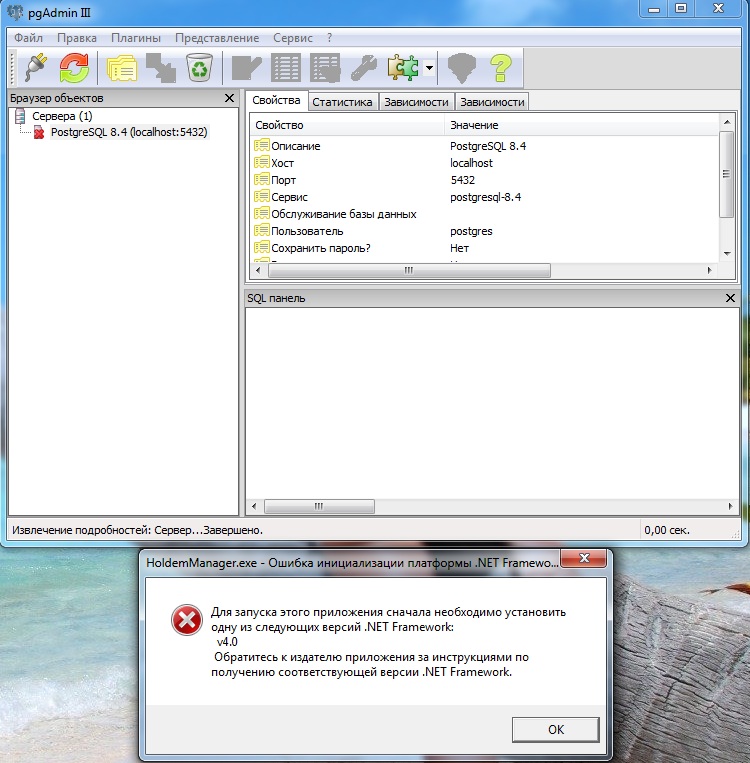Click the filtered data view icon
Viewport: 750px width, 763px height.
[325, 67]
